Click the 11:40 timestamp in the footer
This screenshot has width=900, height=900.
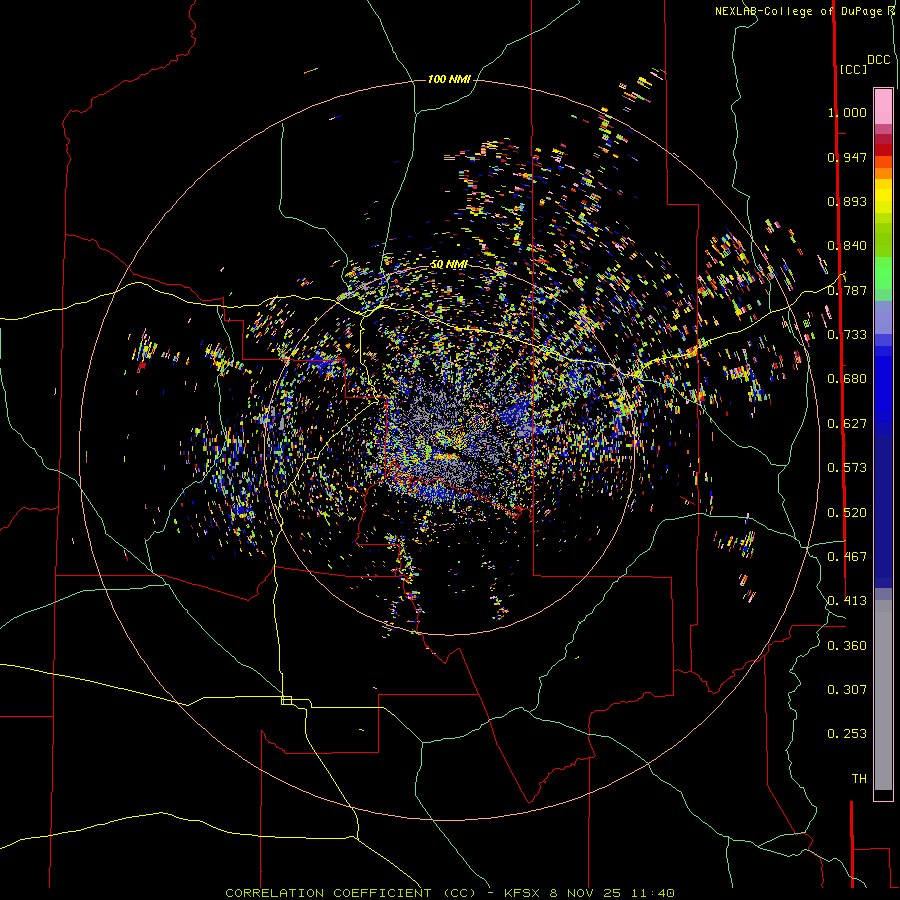pos(652,893)
